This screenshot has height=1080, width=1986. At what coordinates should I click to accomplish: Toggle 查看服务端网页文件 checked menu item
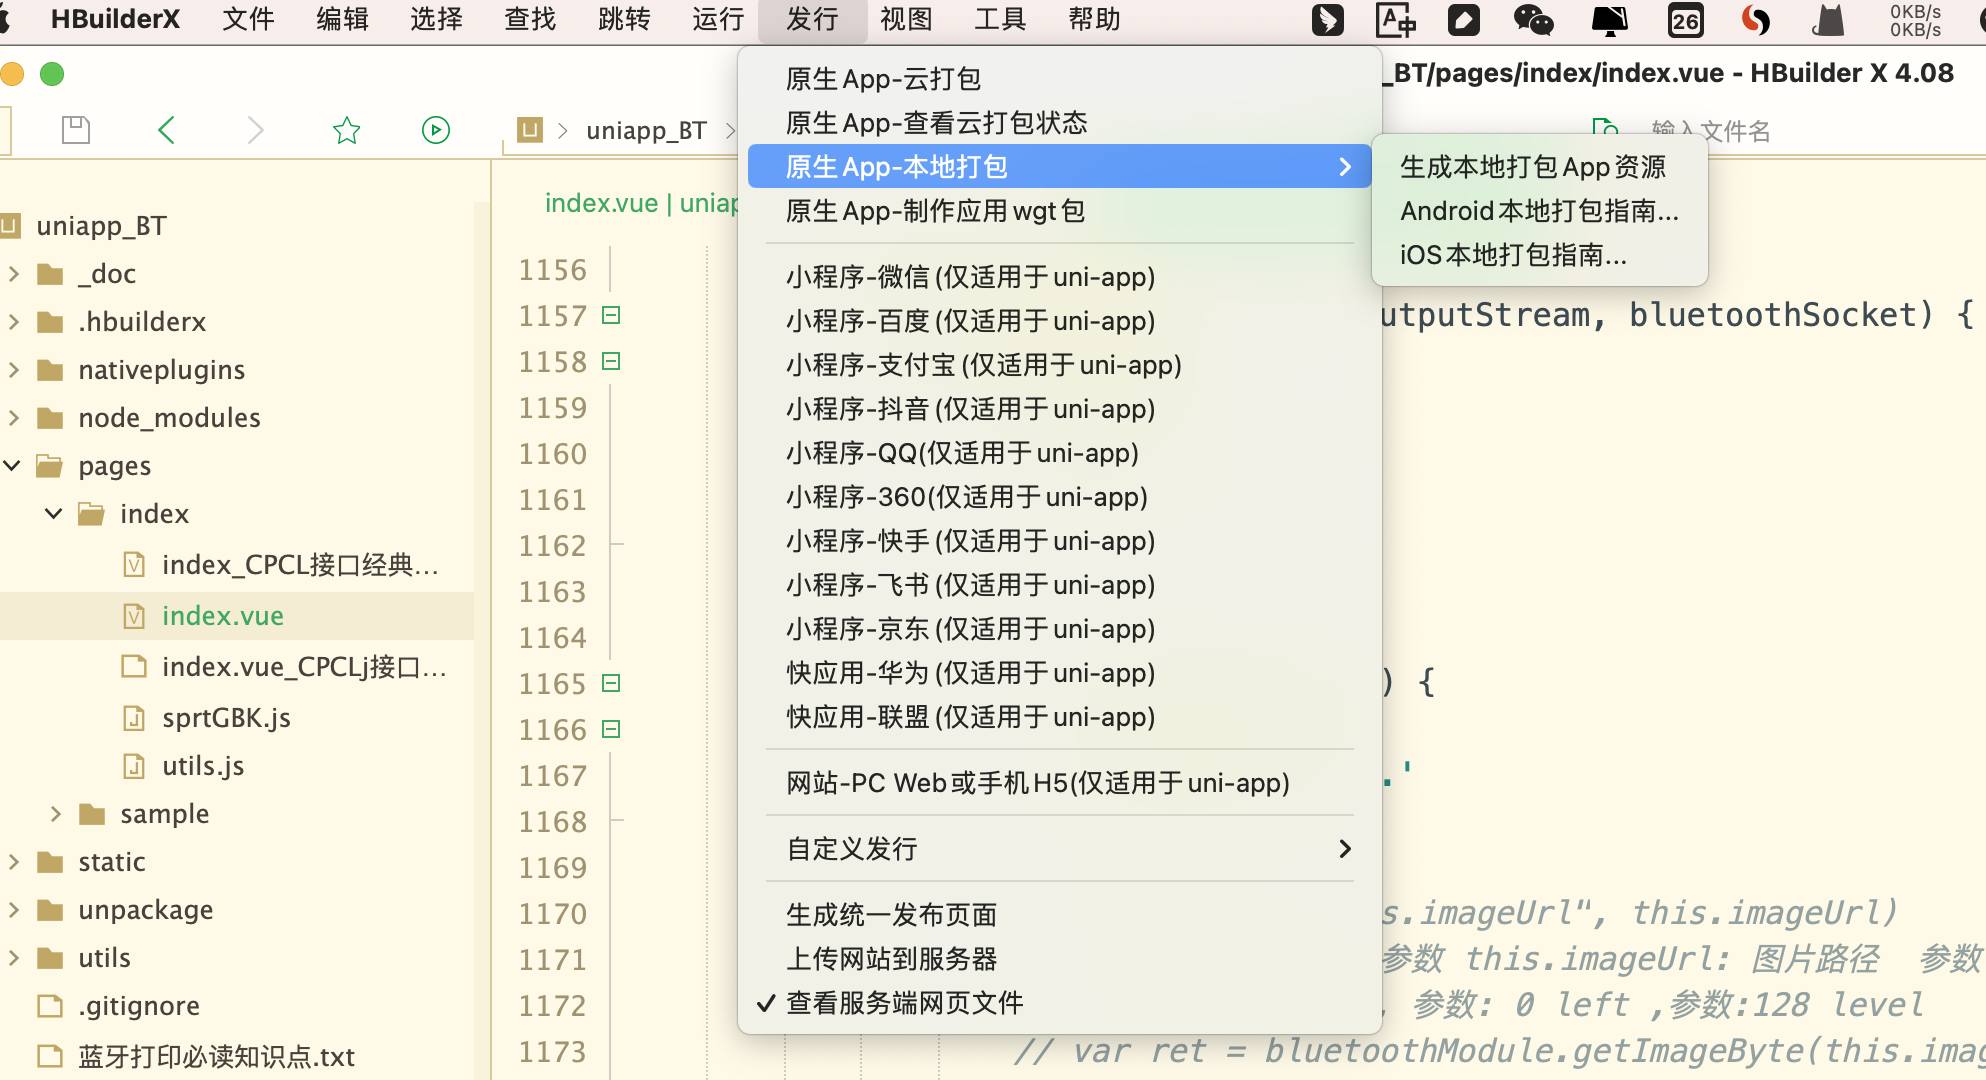(904, 1003)
